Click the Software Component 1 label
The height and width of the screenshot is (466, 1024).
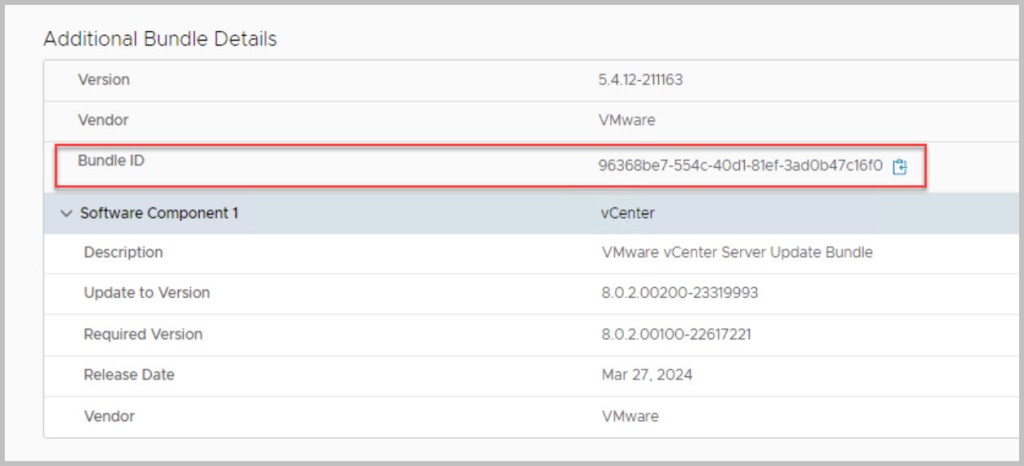[159, 213]
